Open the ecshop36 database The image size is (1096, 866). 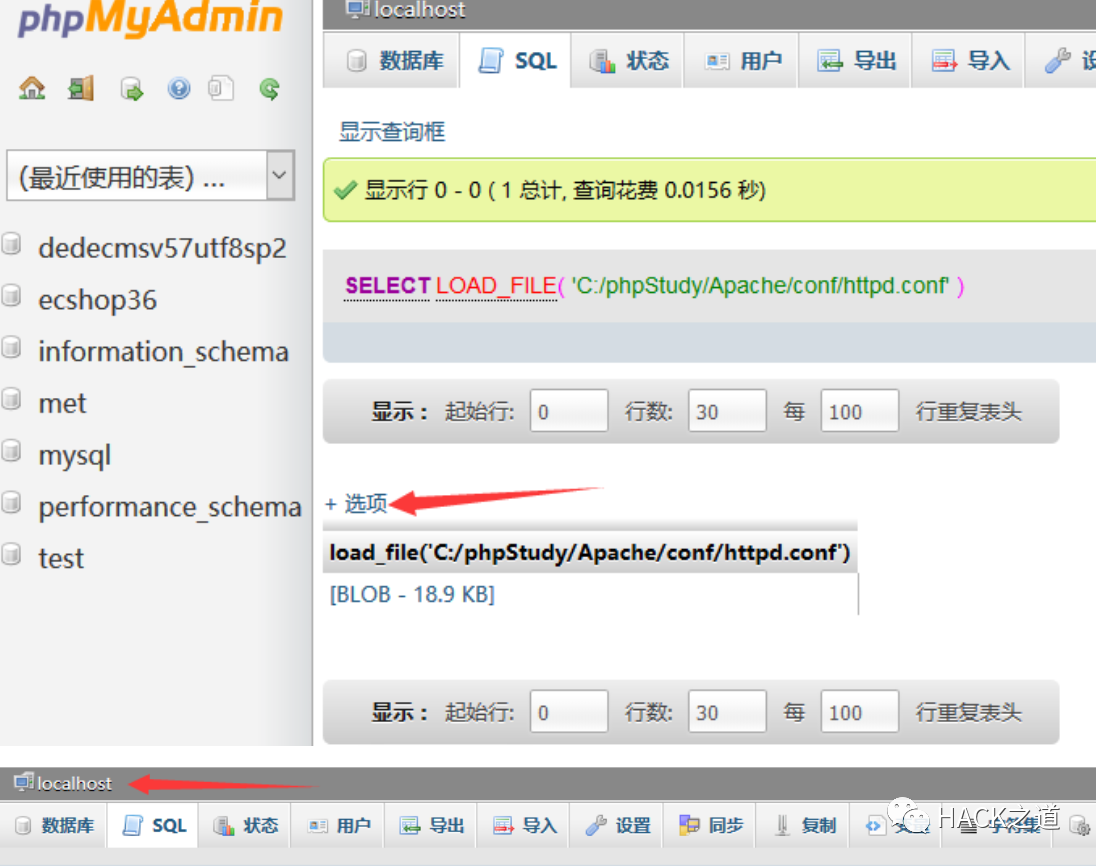(x=97, y=300)
